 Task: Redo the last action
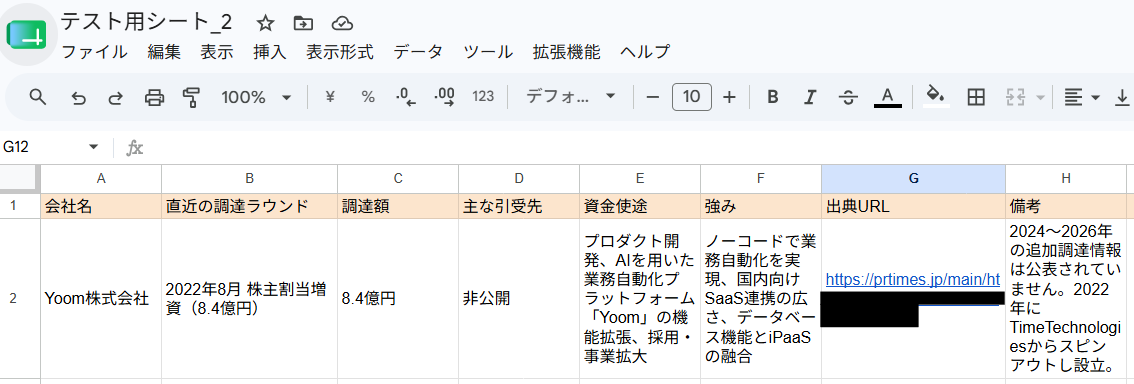coord(116,98)
